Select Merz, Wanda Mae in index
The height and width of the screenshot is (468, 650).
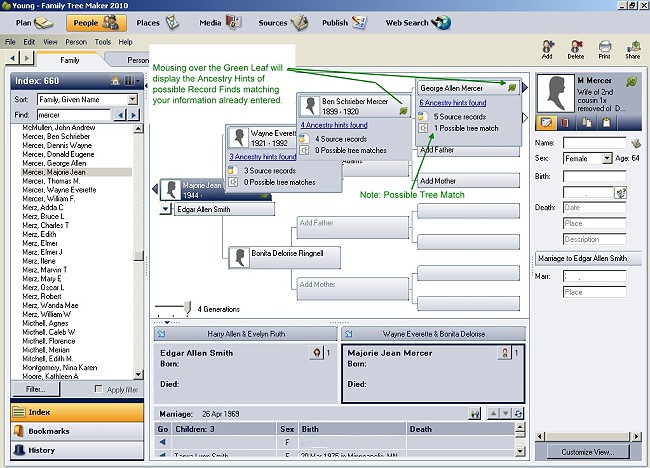point(50,305)
